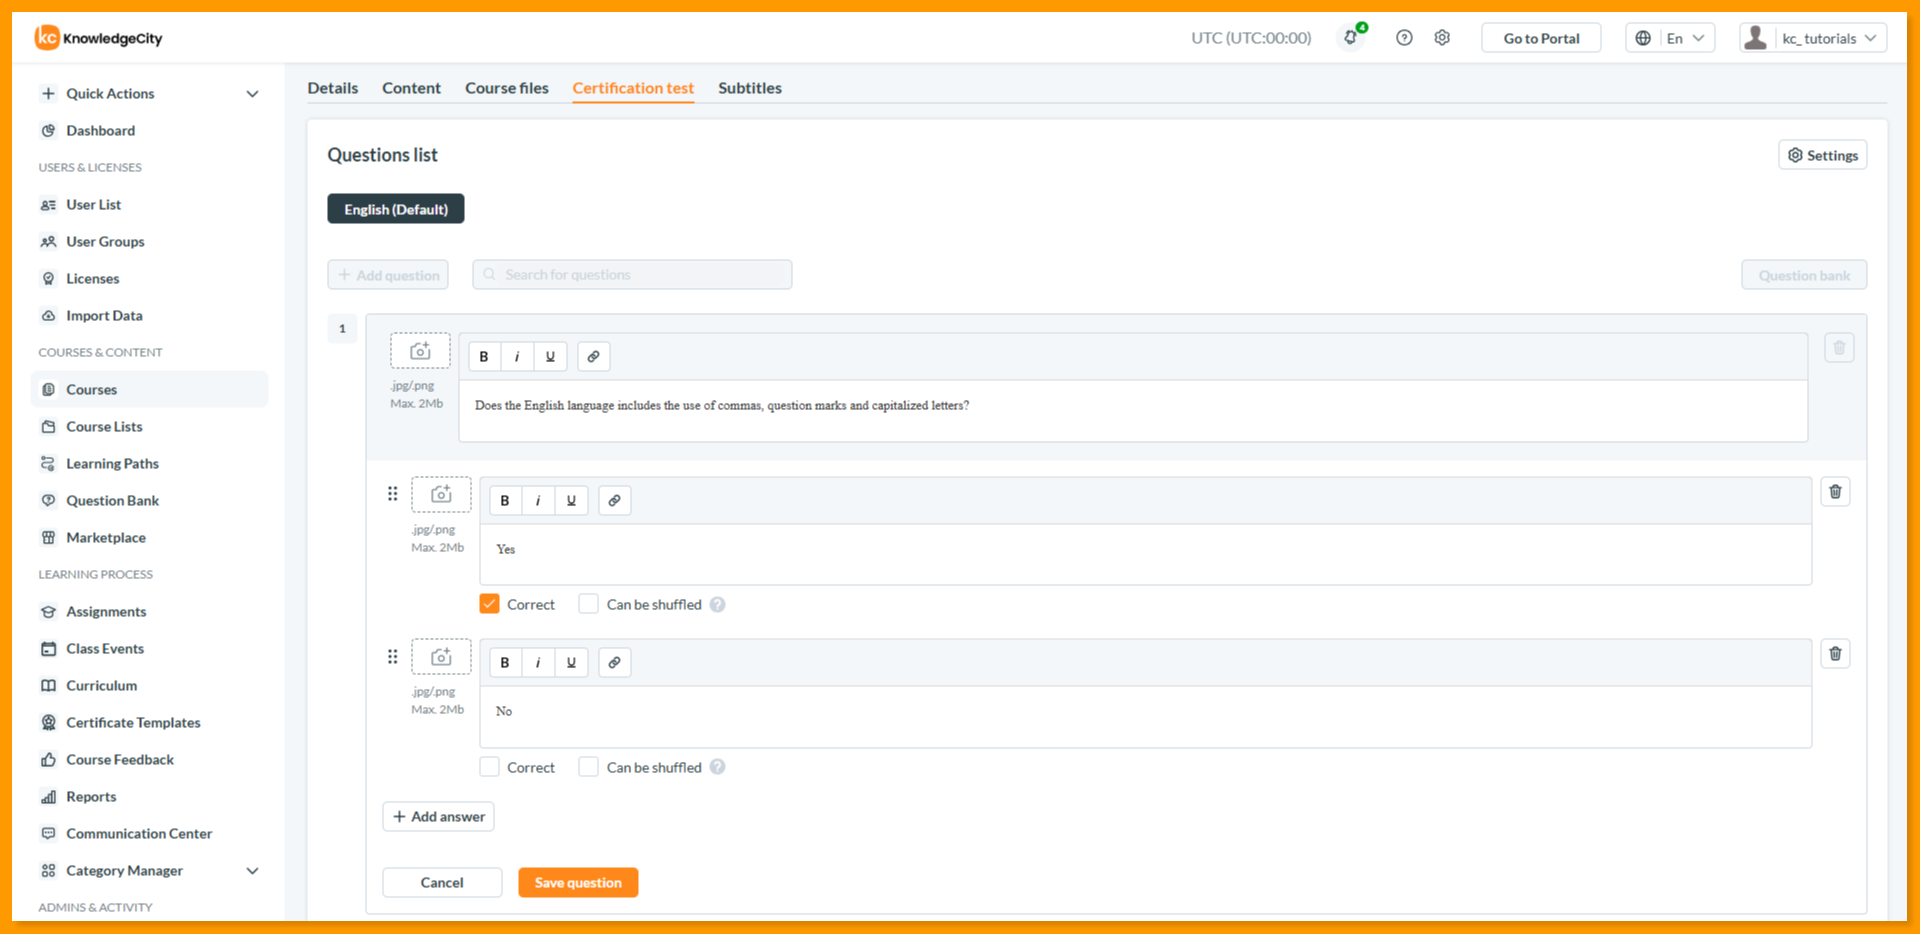Open test Settings button
The image size is (1920, 934).
[x=1822, y=155]
